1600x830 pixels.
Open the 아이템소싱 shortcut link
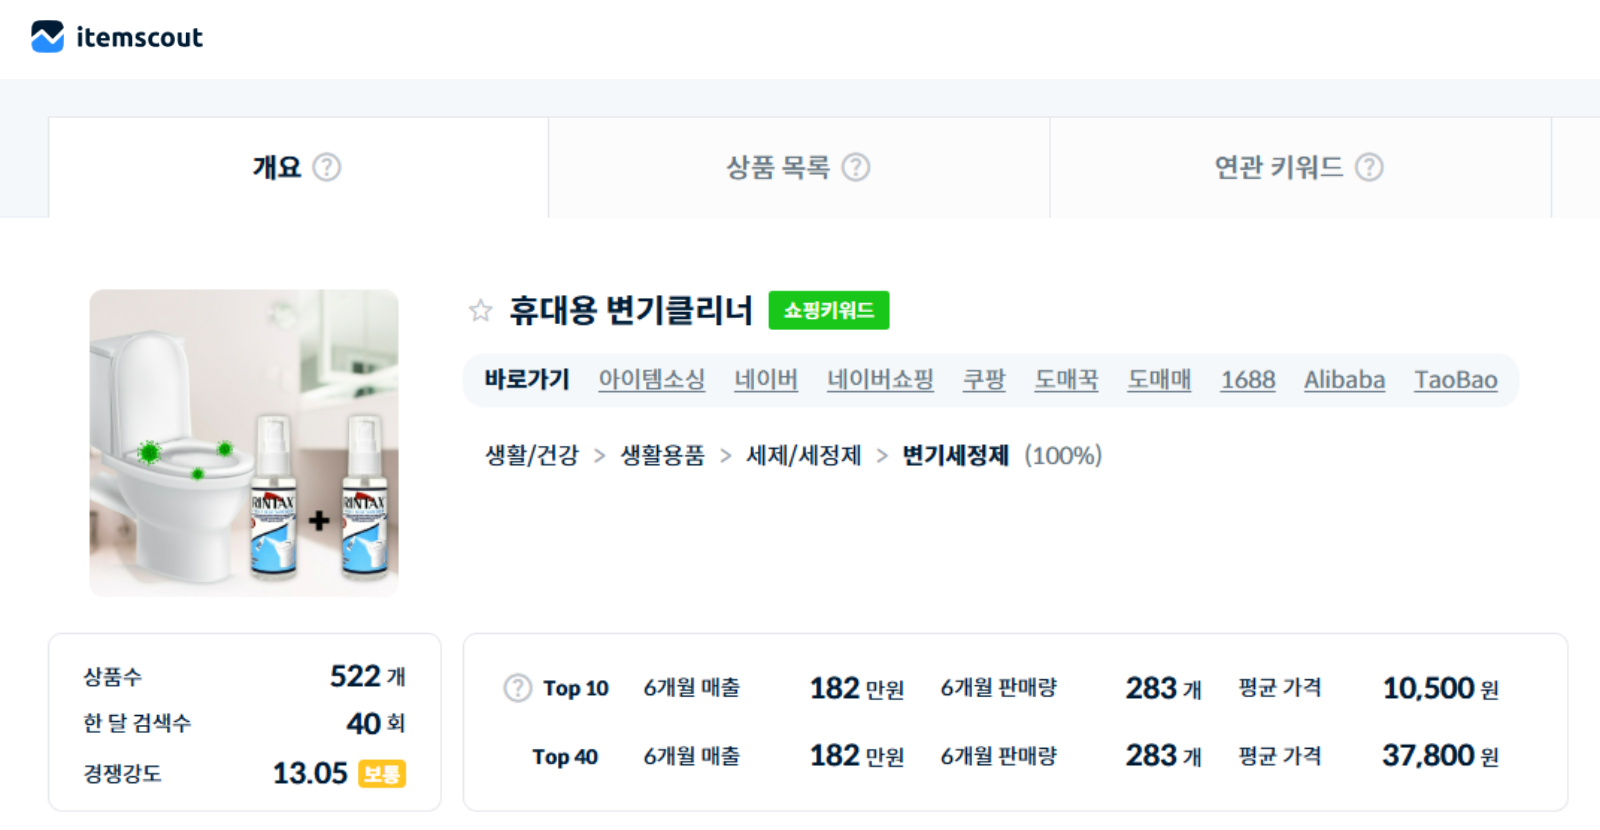[x=651, y=379]
